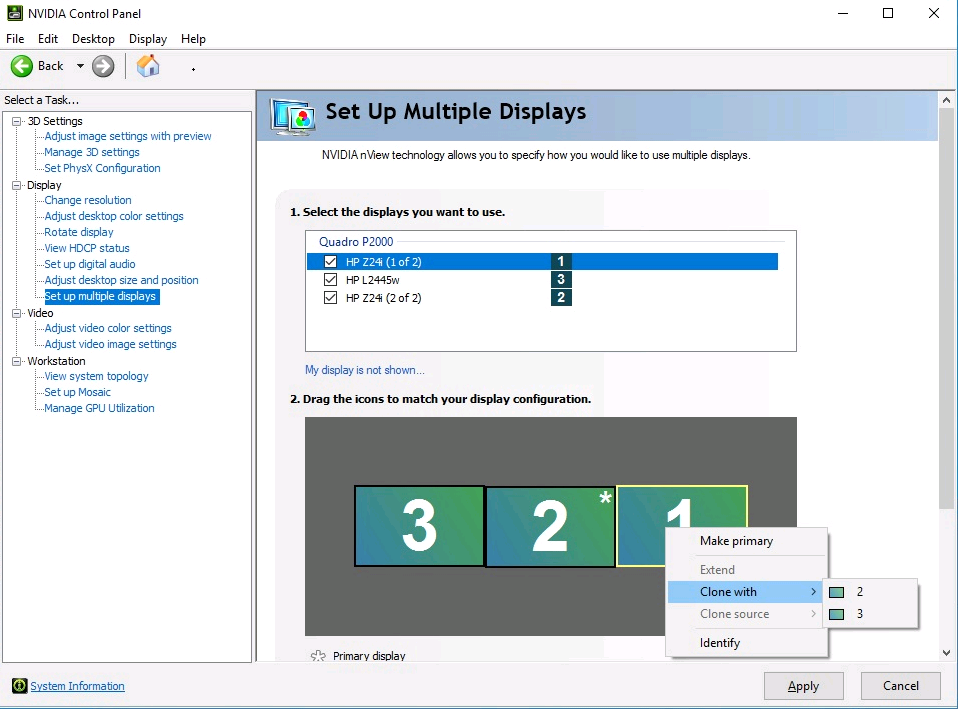Open Adjust video image settings
958x709 pixels.
click(110, 344)
